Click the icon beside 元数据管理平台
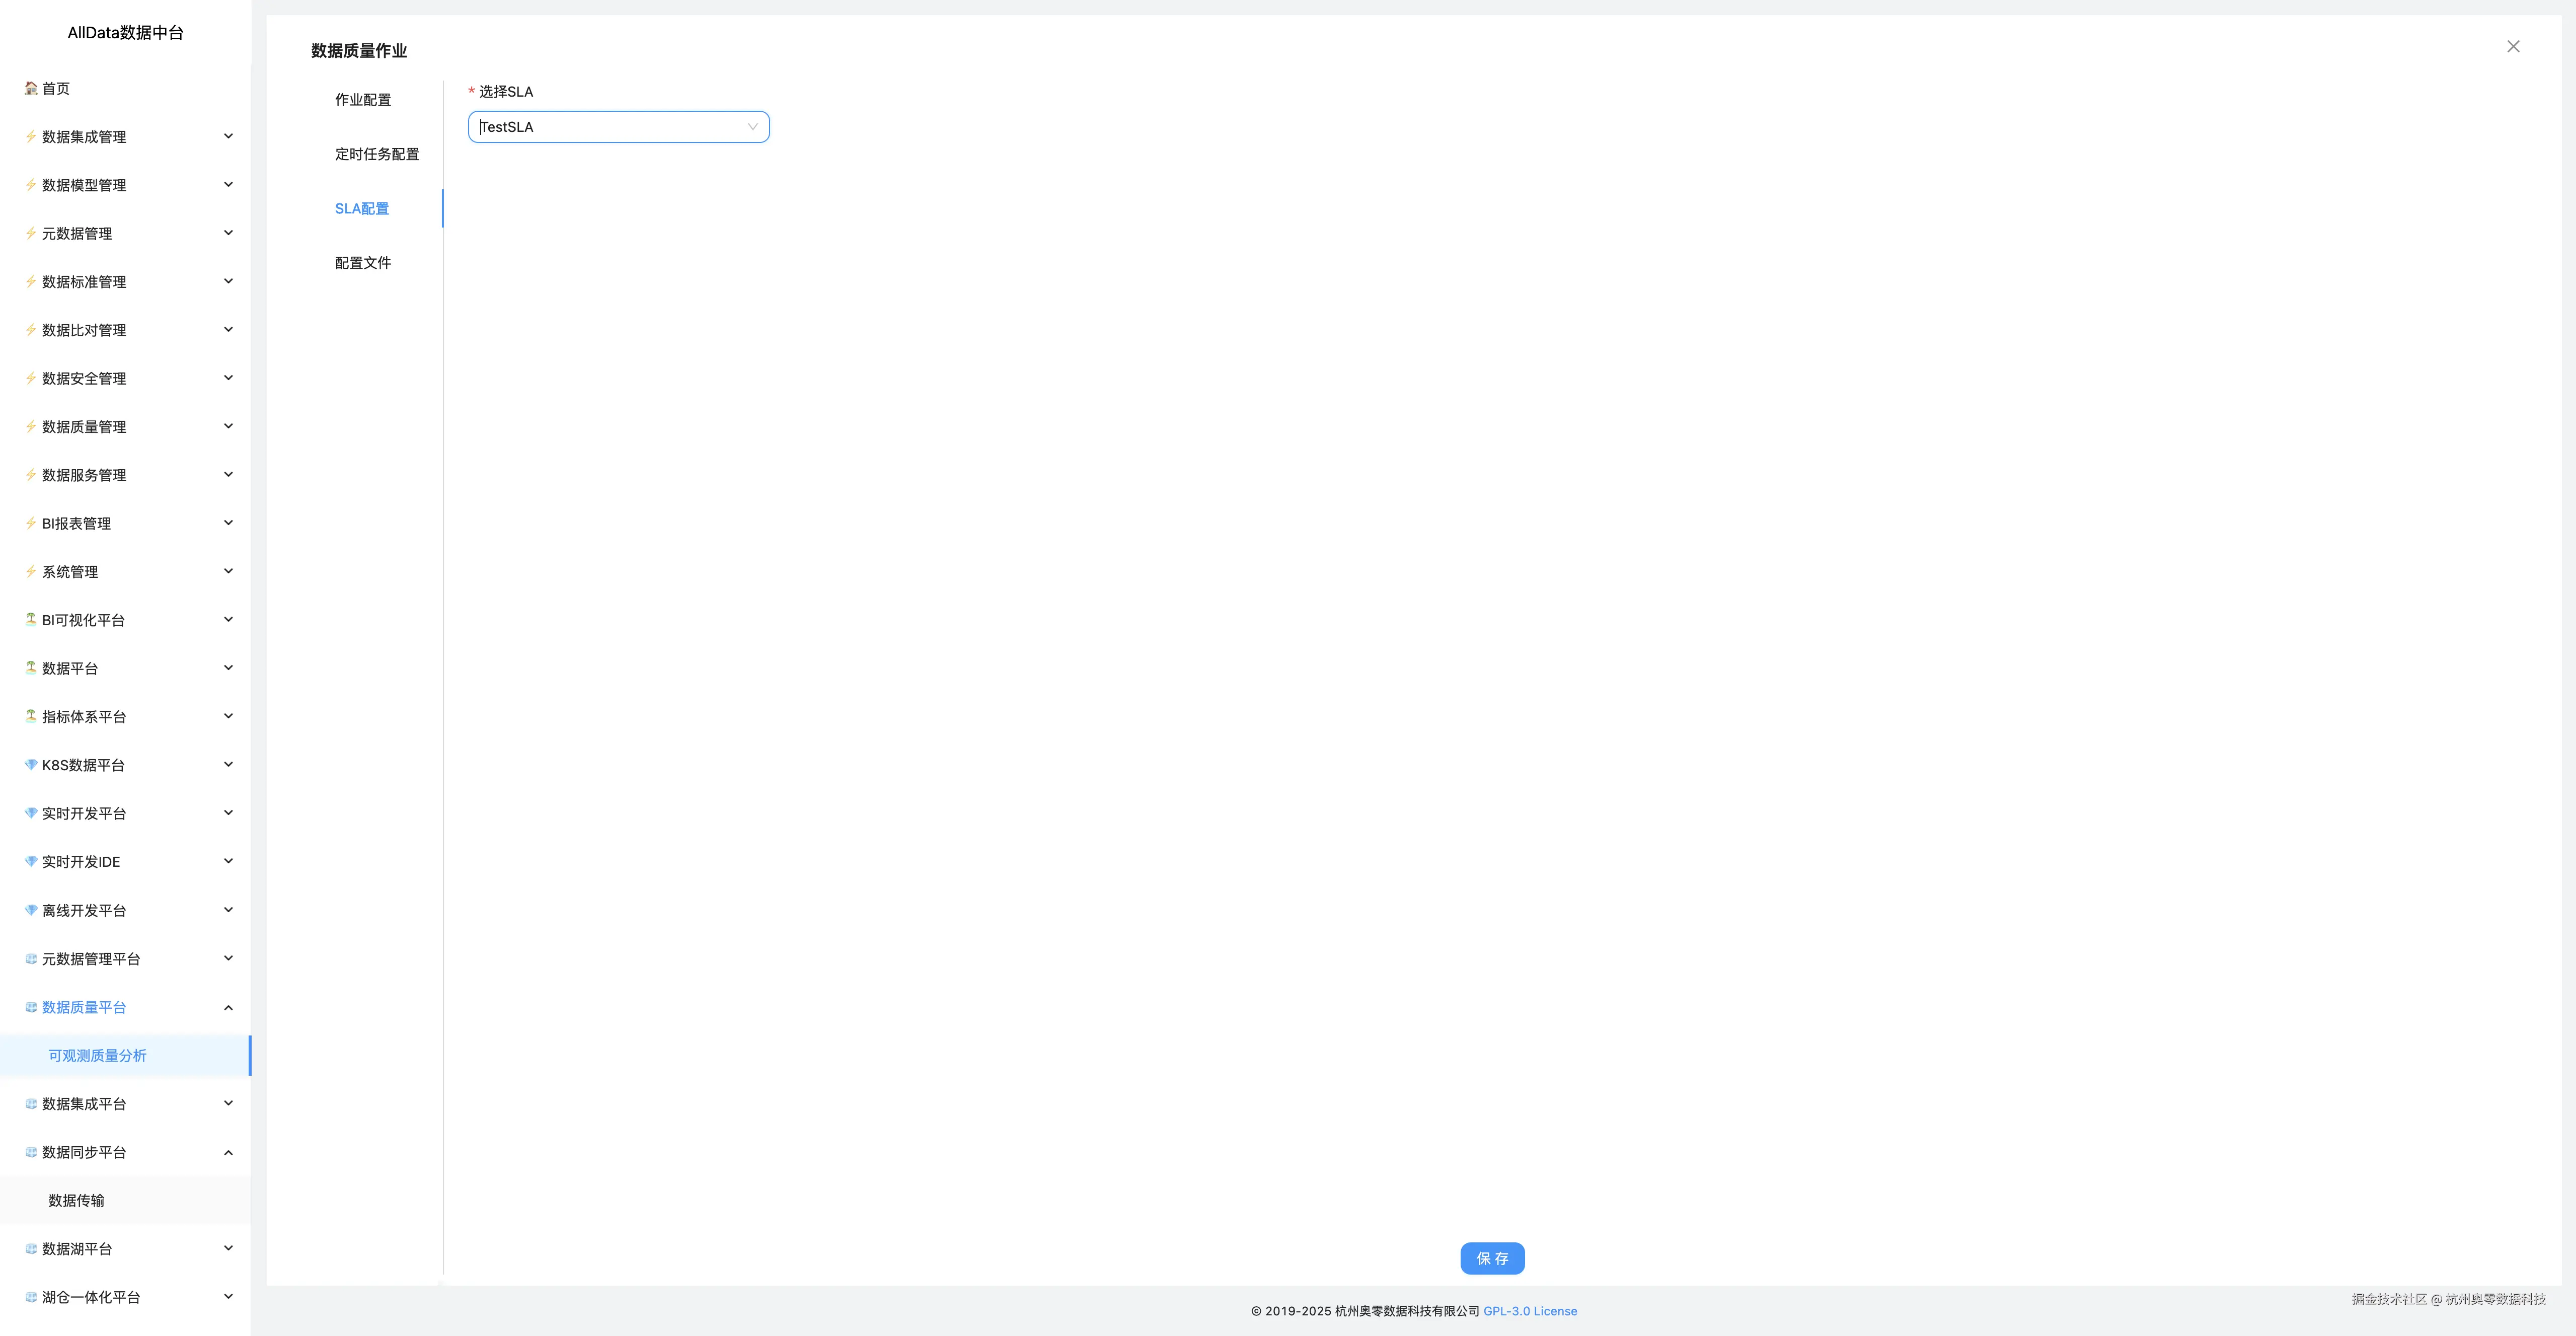This screenshot has height=1336, width=2576. tap(31, 958)
